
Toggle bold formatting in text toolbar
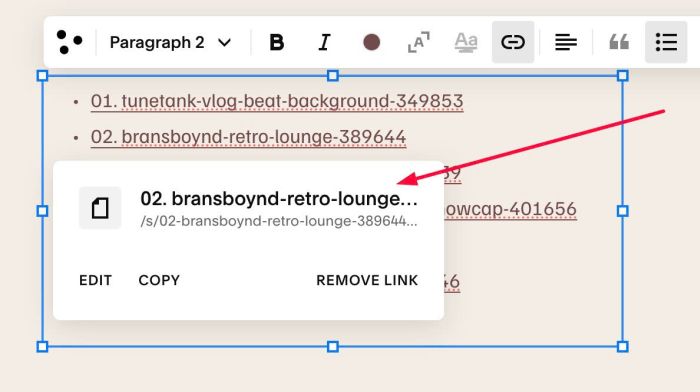[276, 42]
